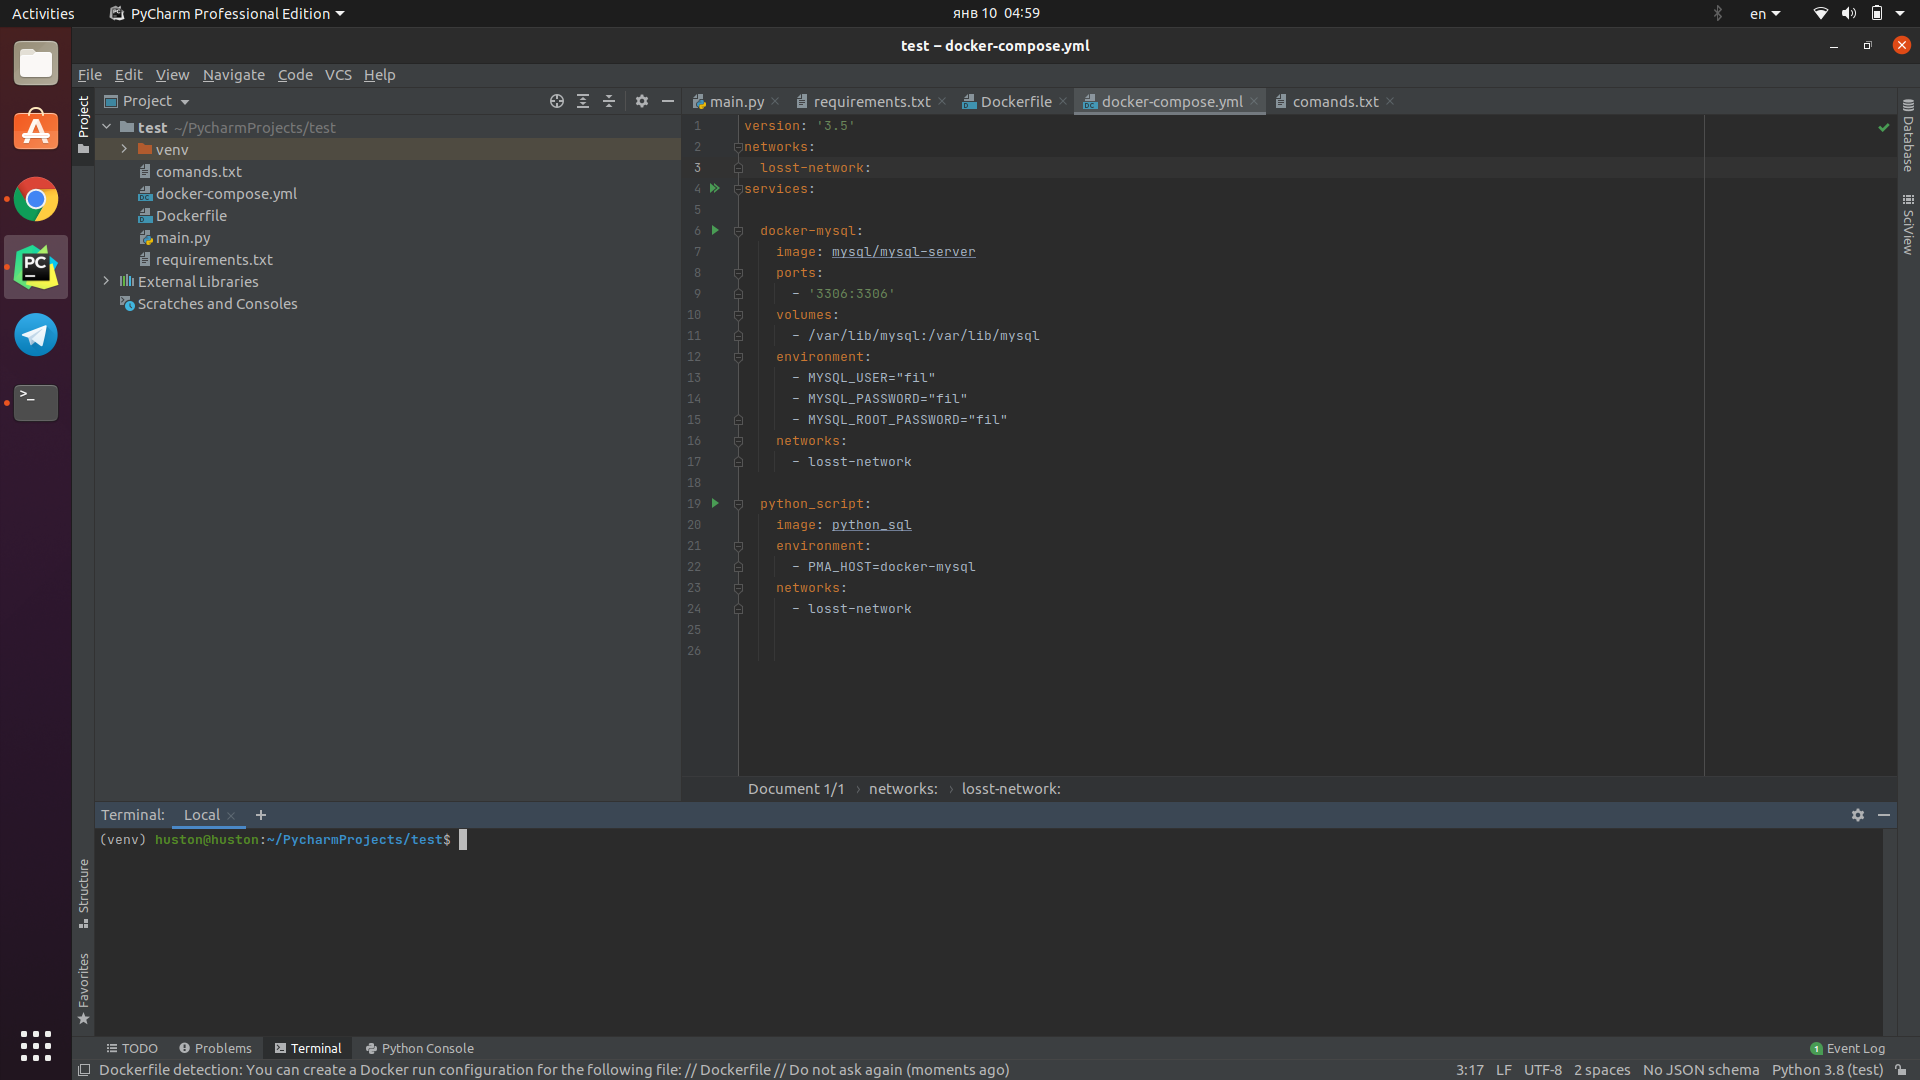The image size is (1920, 1080).
Task: Click the Collapse All icon in Project panel
Action: (609, 101)
